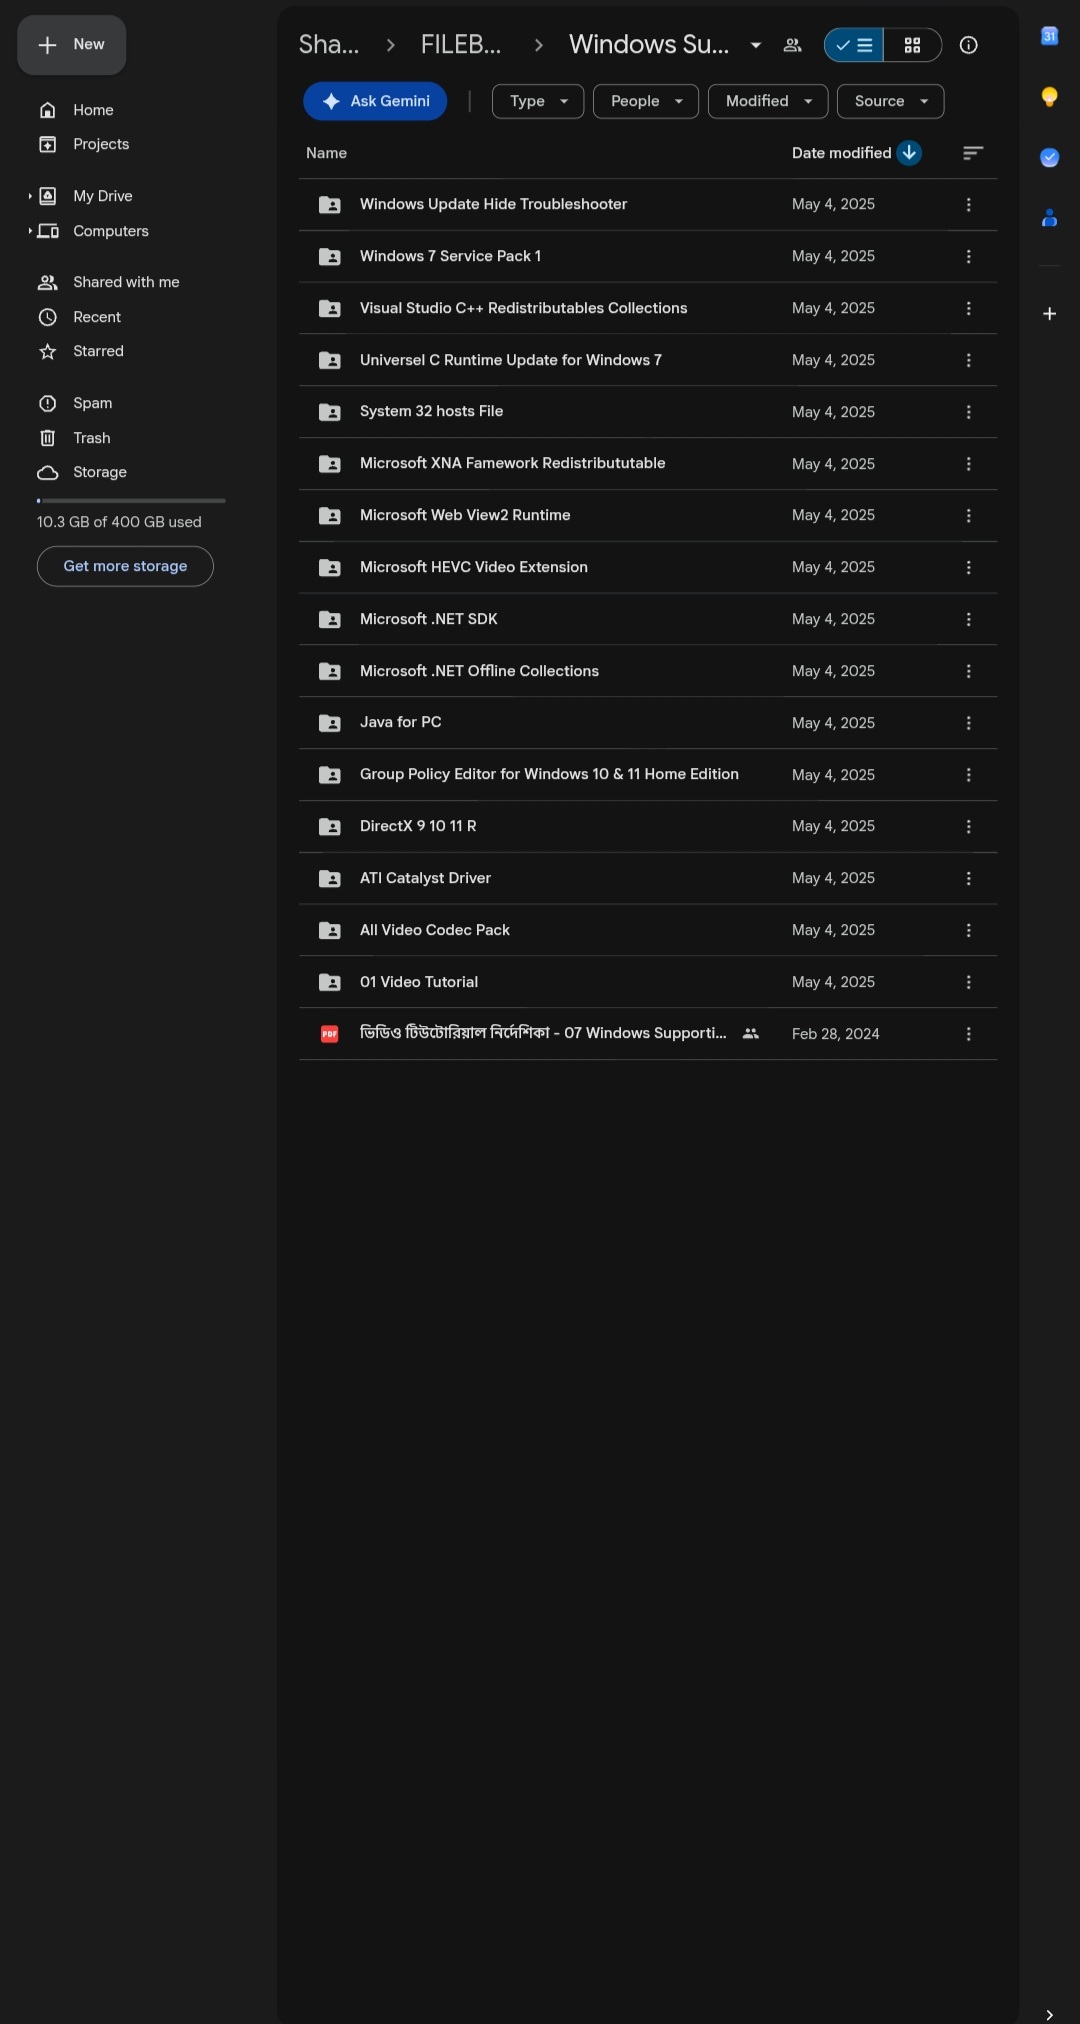Expand the My Drive tree arrow
This screenshot has height=2024, width=1080.
(x=30, y=196)
